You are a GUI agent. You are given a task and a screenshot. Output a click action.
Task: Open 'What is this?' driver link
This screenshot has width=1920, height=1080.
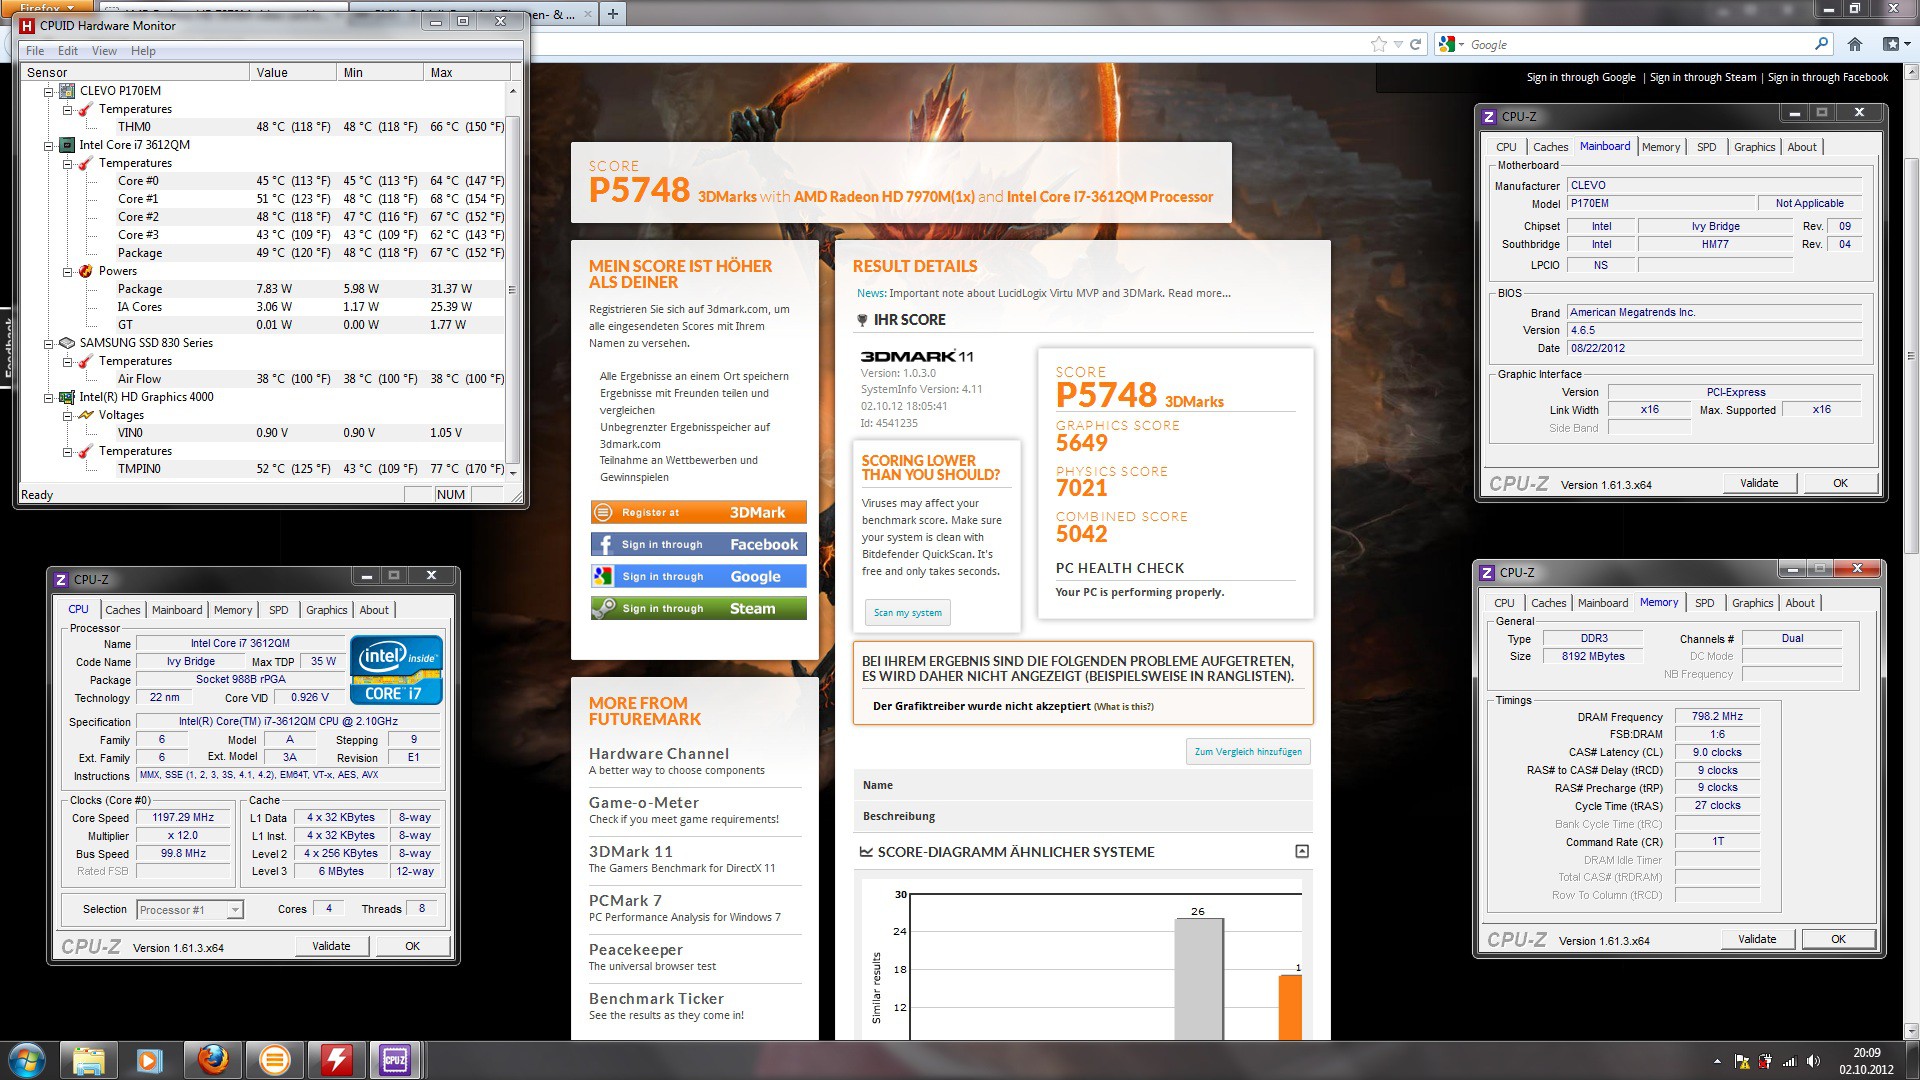[x=1124, y=707]
